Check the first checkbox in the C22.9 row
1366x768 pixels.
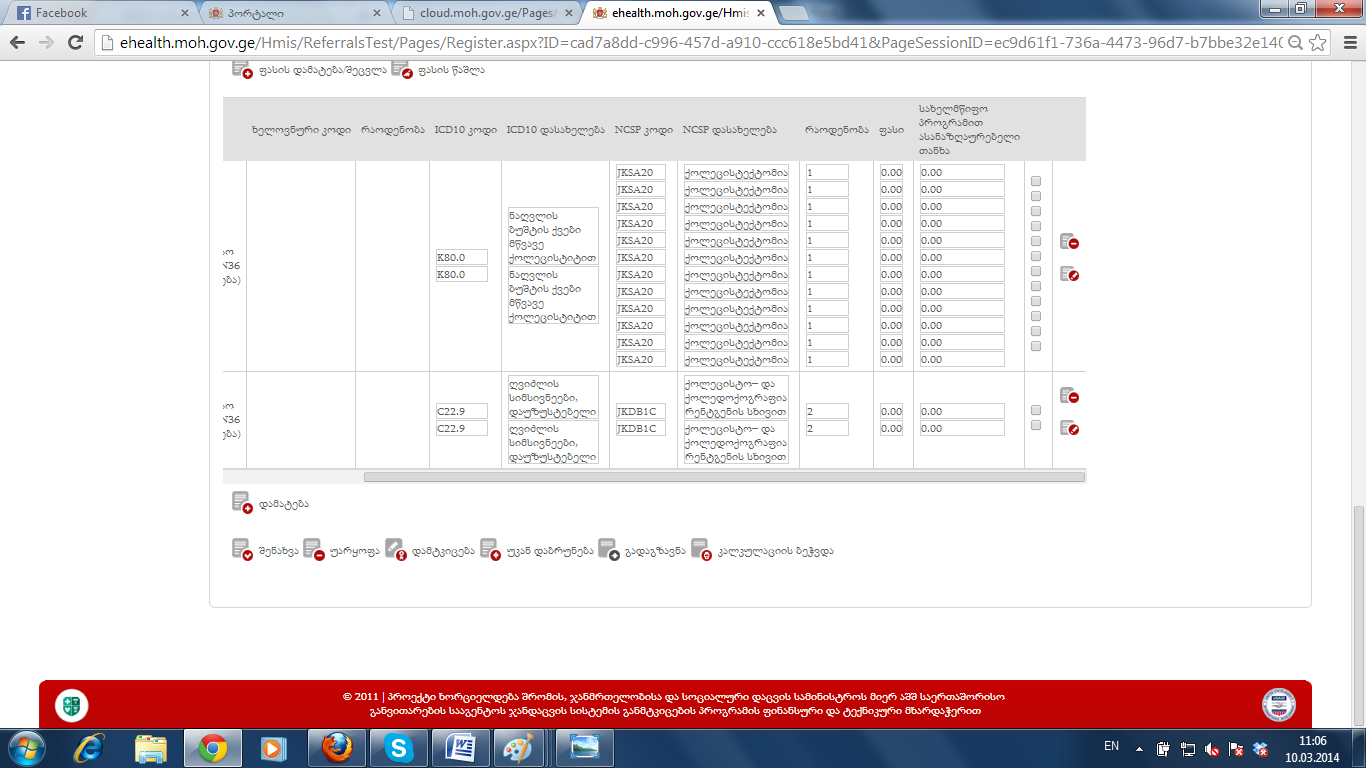click(x=1036, y=410)
